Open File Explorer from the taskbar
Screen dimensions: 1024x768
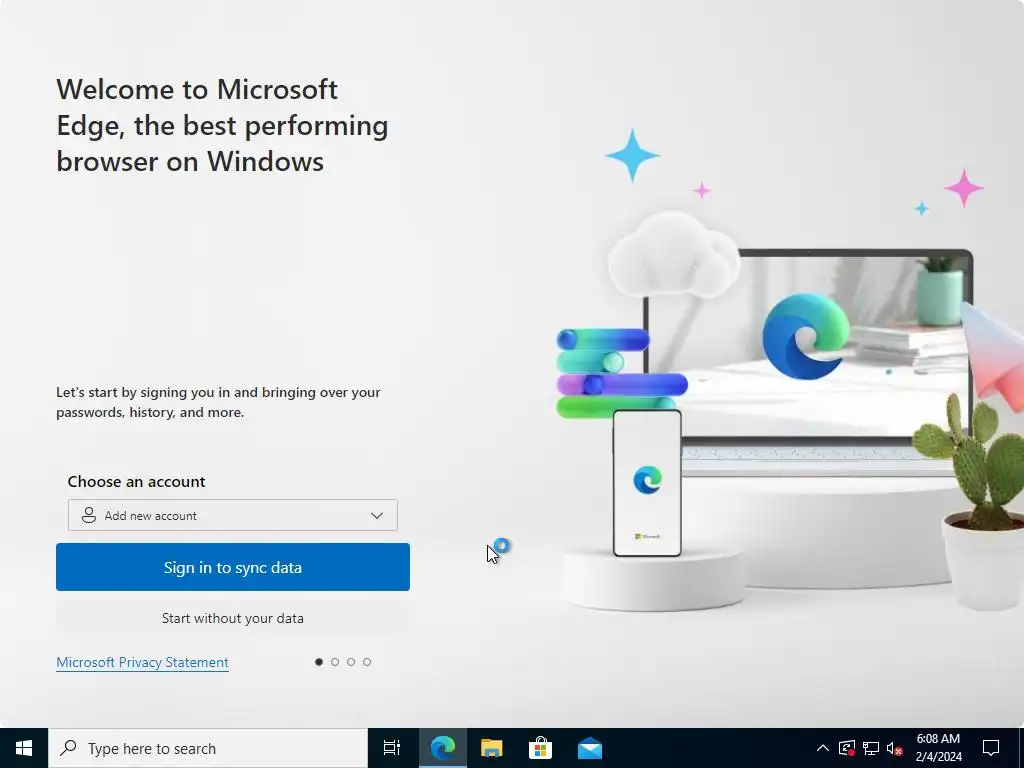tap(492, 748)
